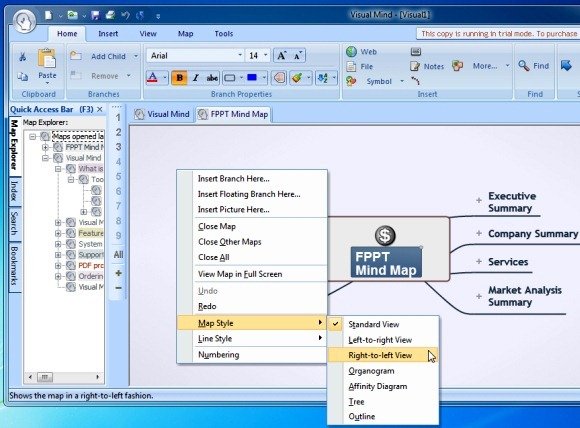Click All levels button
The width and height of the screenshot is (580, 428).
(x=118, y=255)
